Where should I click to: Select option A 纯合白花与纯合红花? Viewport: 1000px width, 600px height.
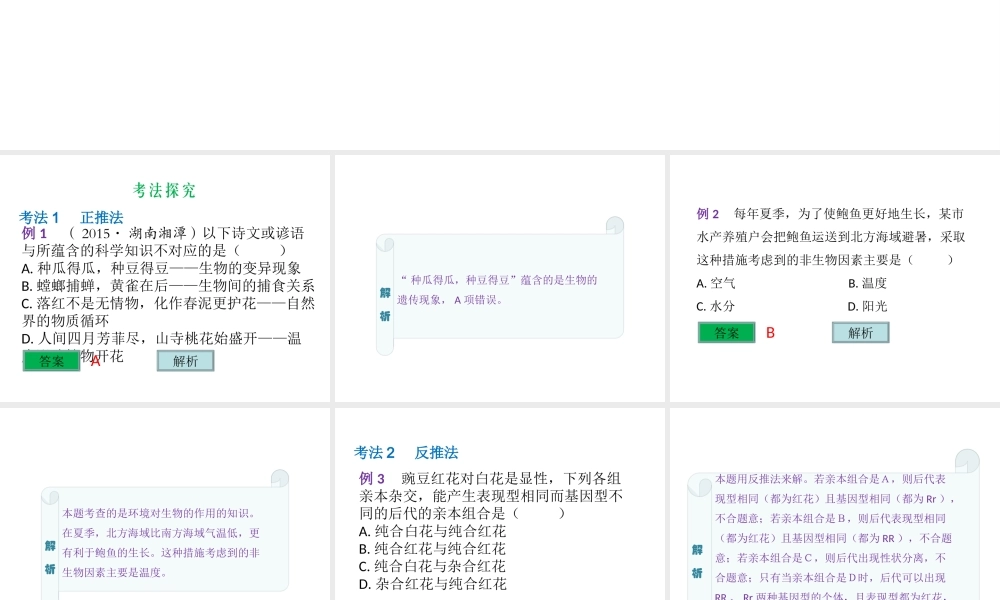(x=432, y=531)
